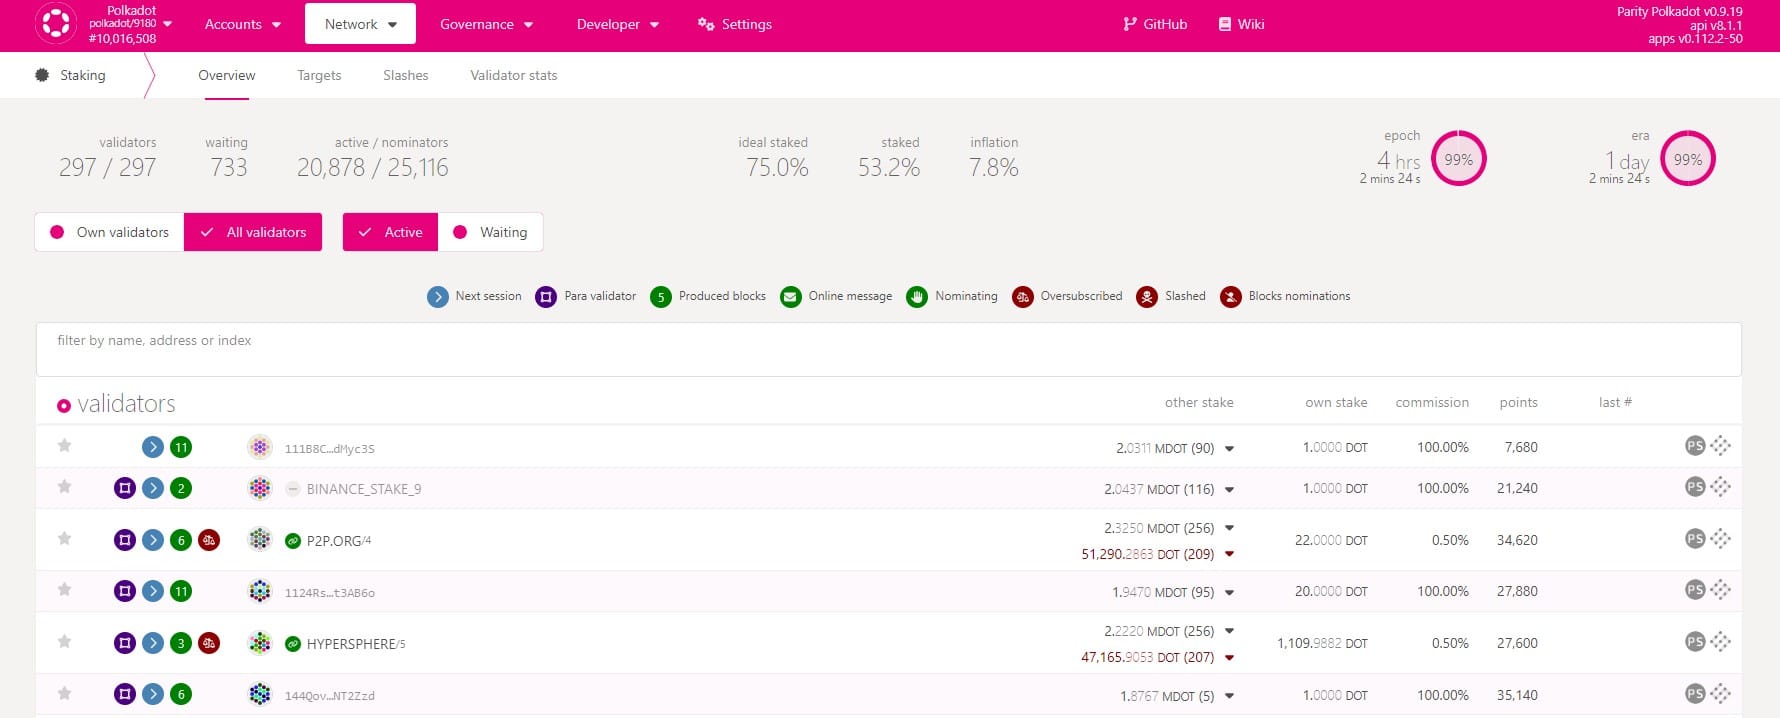This screenshot has width=1780, height=718.
Task: Click the Blocks nominations legend icon
Action: (1231, 297)
